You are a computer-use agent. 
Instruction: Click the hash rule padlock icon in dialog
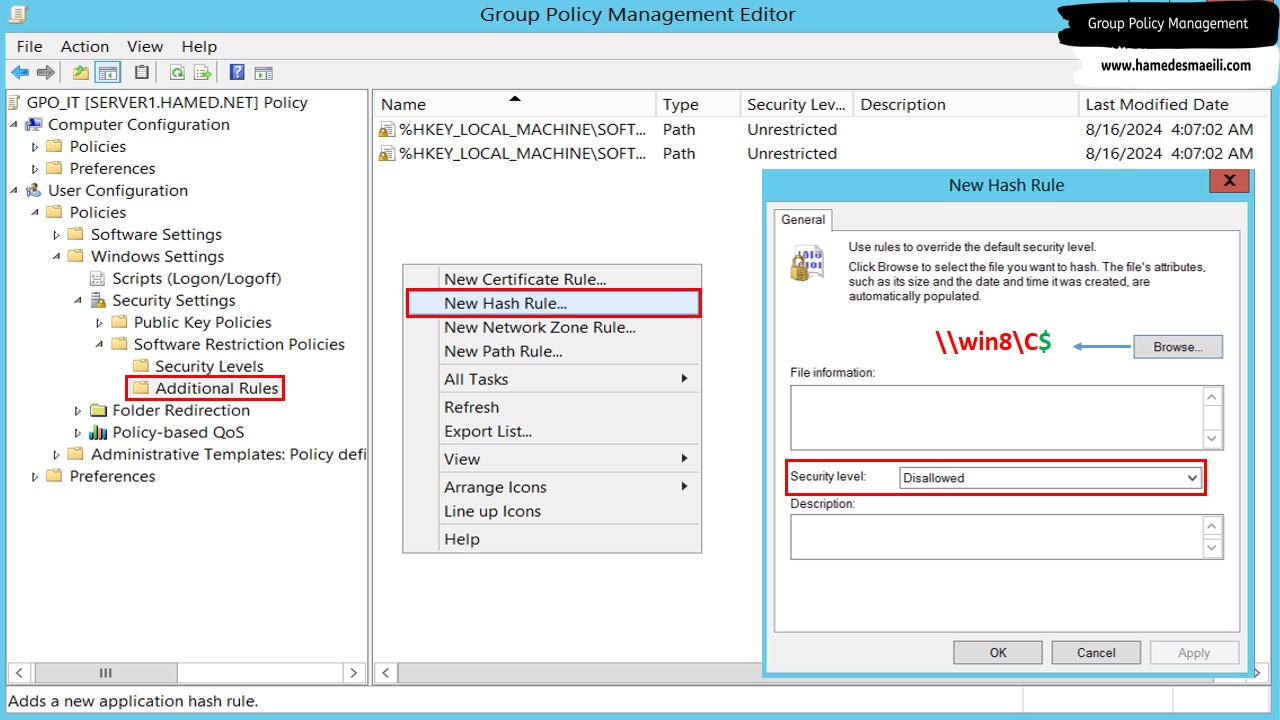point(806,263)
